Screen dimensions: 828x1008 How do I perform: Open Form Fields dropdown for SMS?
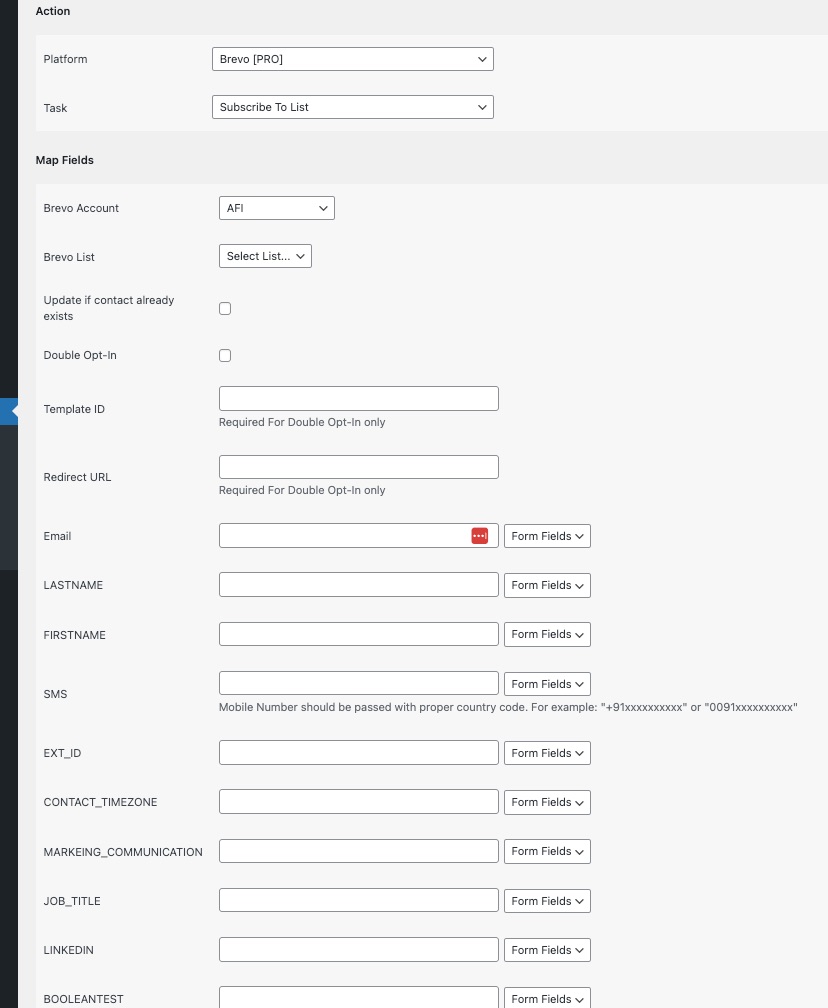(547, 684)
